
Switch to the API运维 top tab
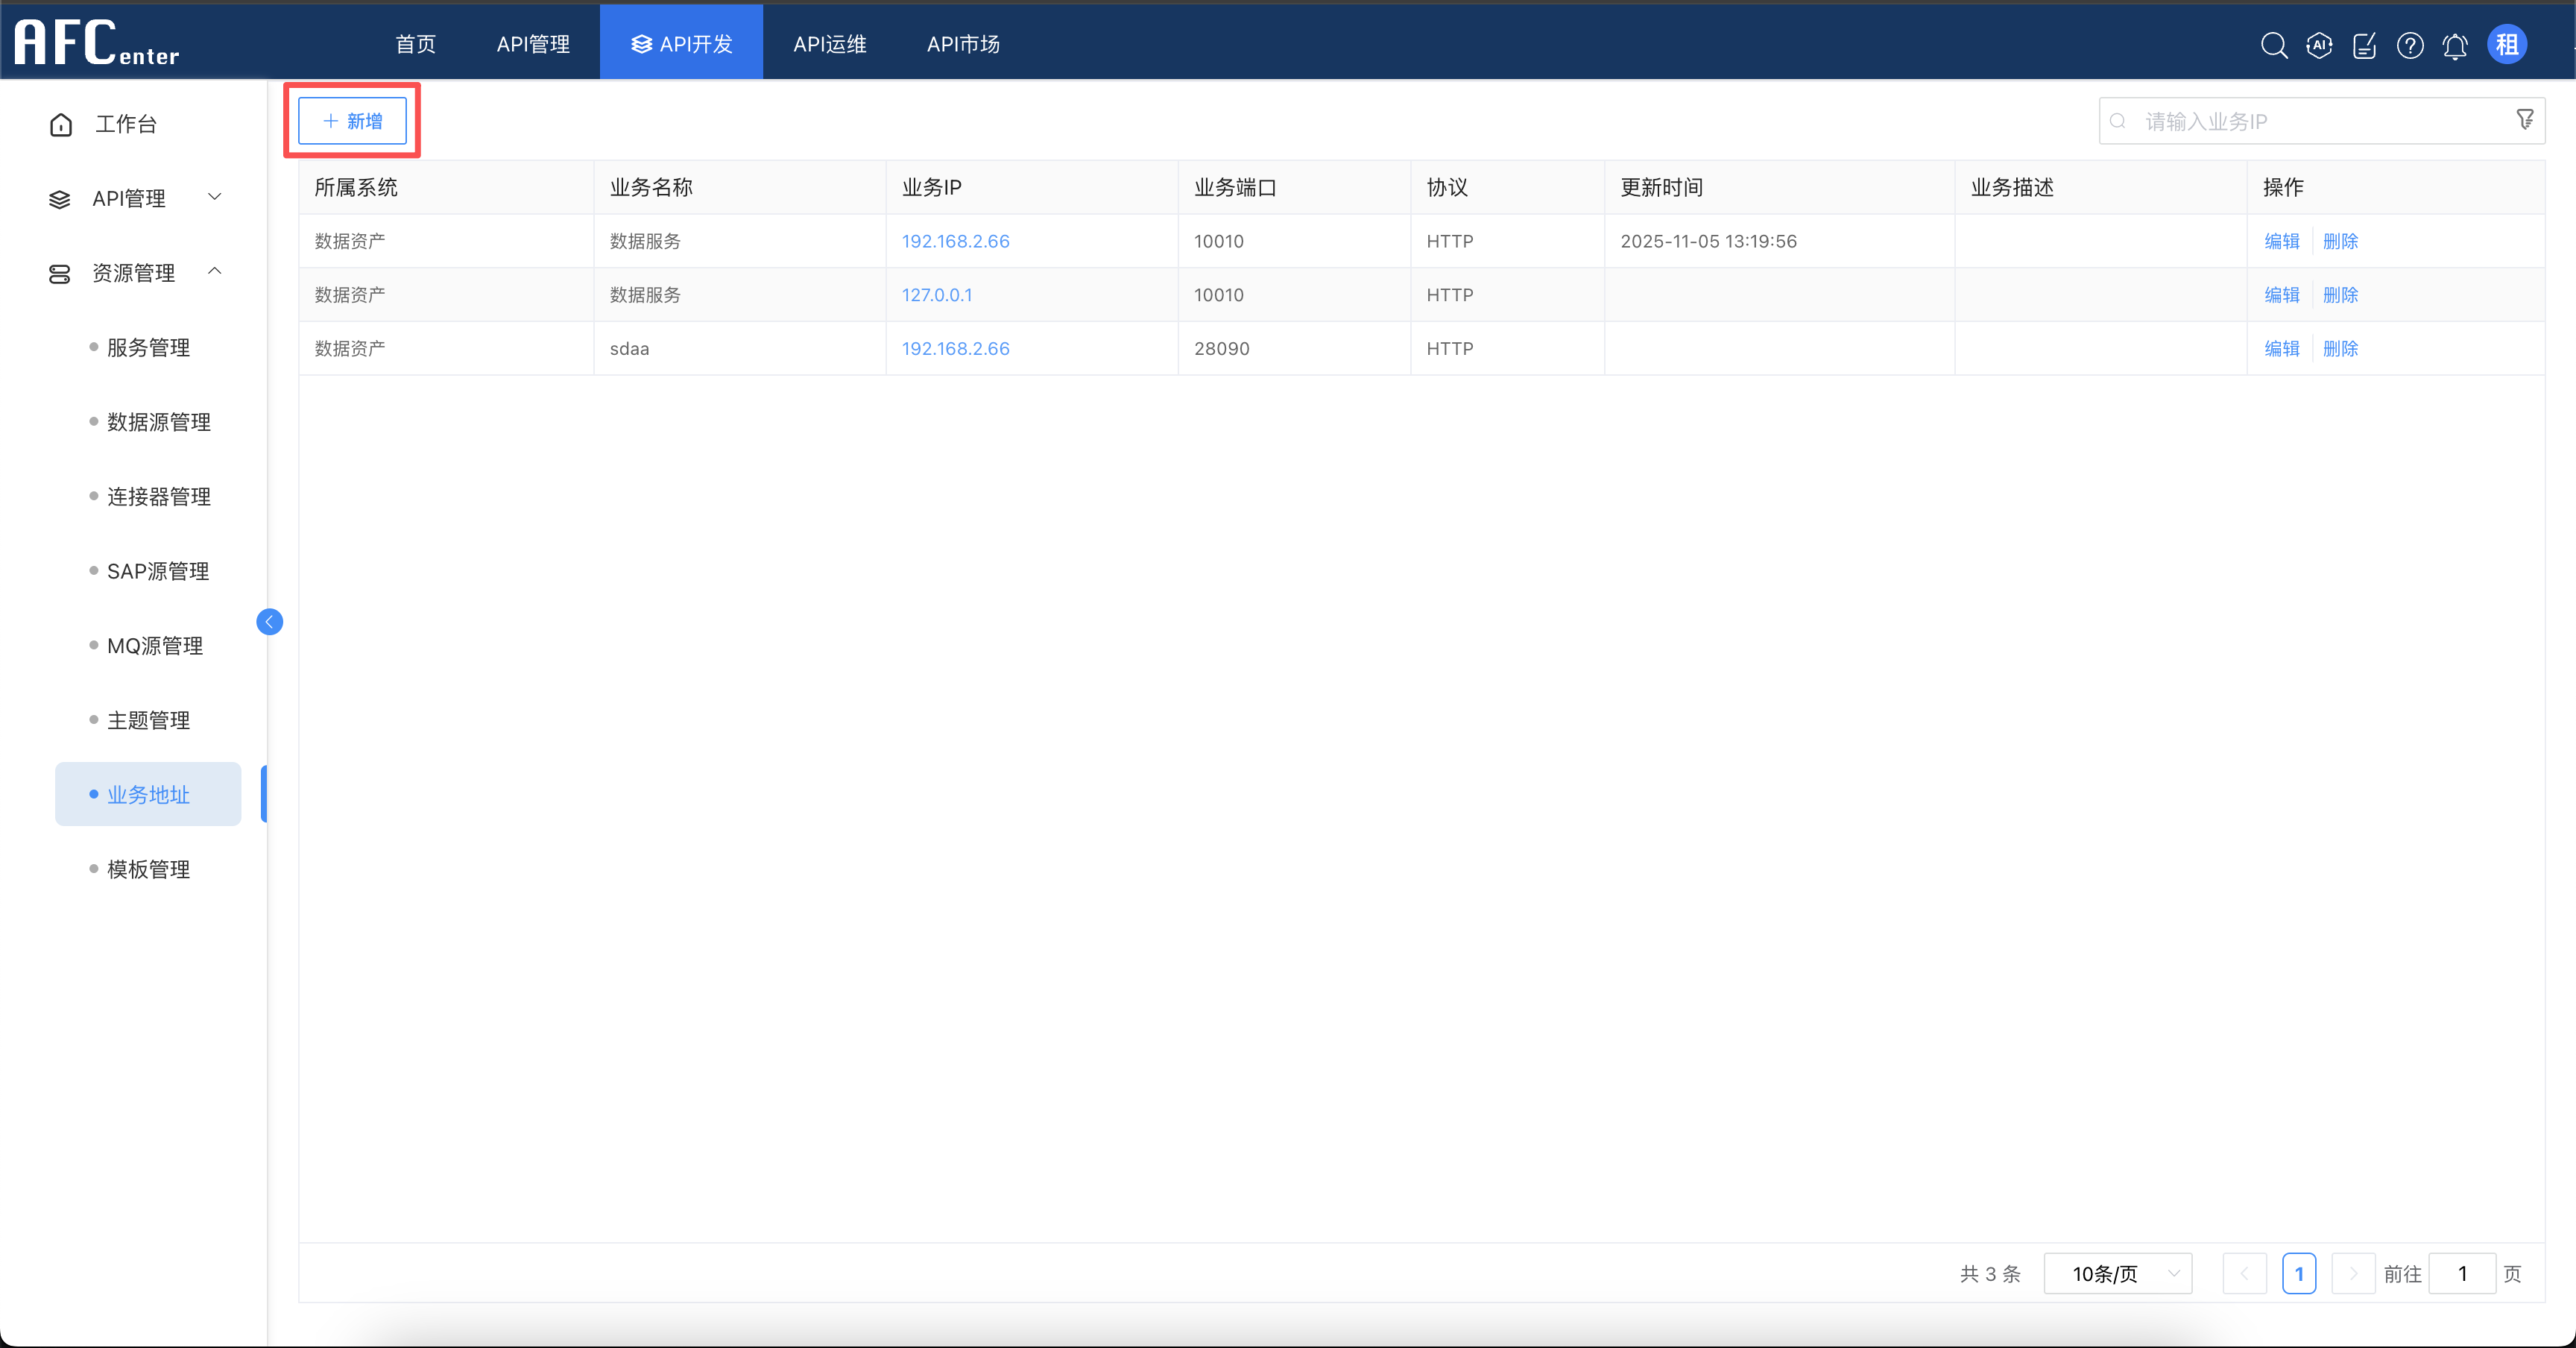pyautogui.click(x=829, y=44)
